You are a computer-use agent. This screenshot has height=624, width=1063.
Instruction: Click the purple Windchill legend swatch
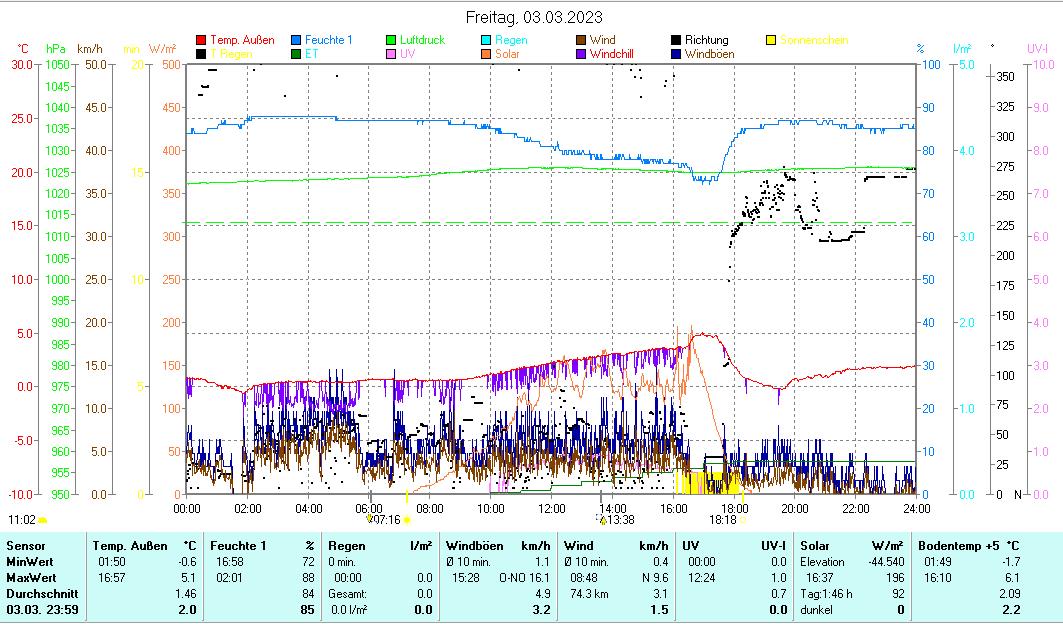coord(580,54)
